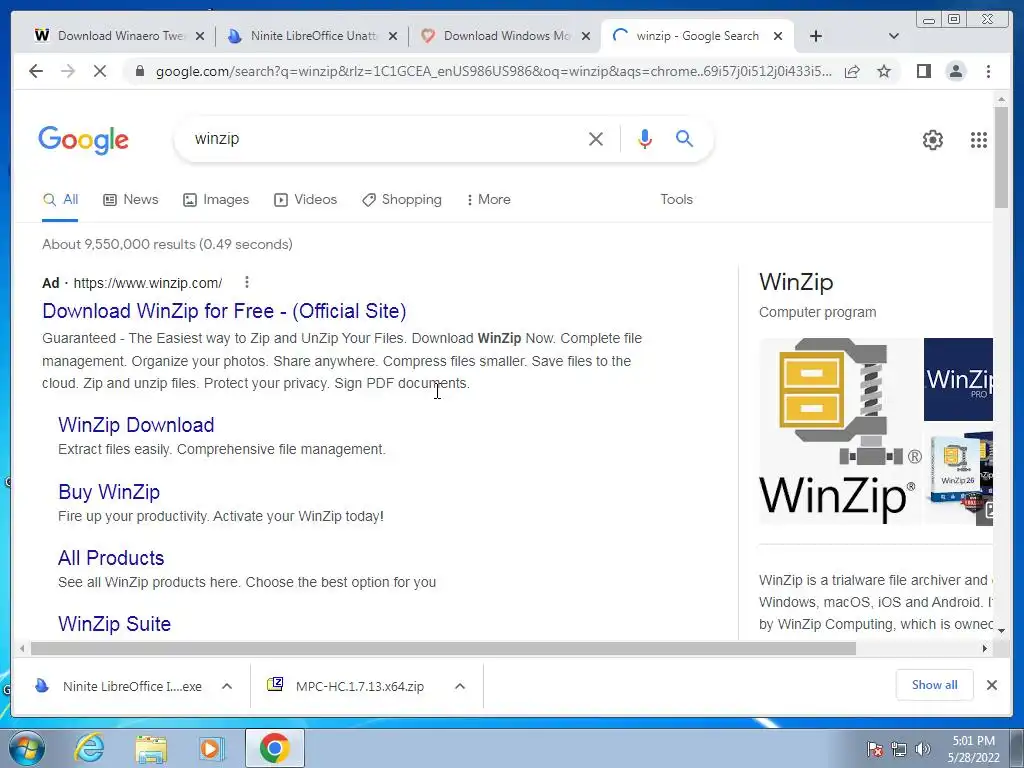Screen dimensions: 1024x768
Task: Click the Google logo
Action: pos(84,140)
